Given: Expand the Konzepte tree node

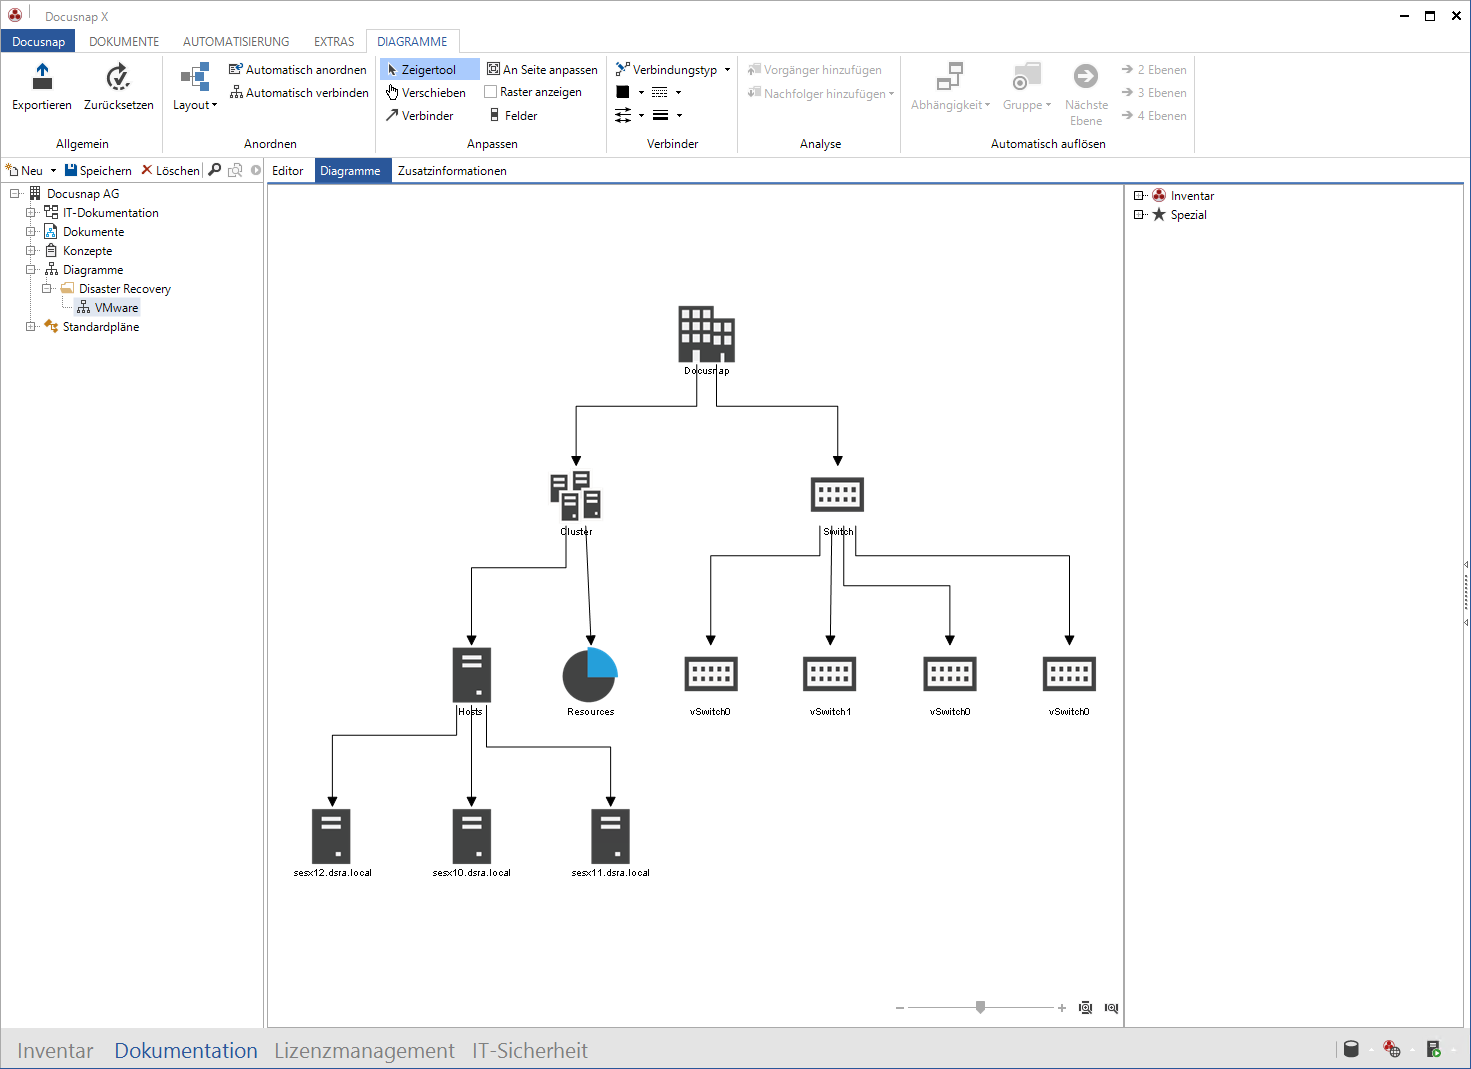Looking at the screenshot, I should coord(31,251).
